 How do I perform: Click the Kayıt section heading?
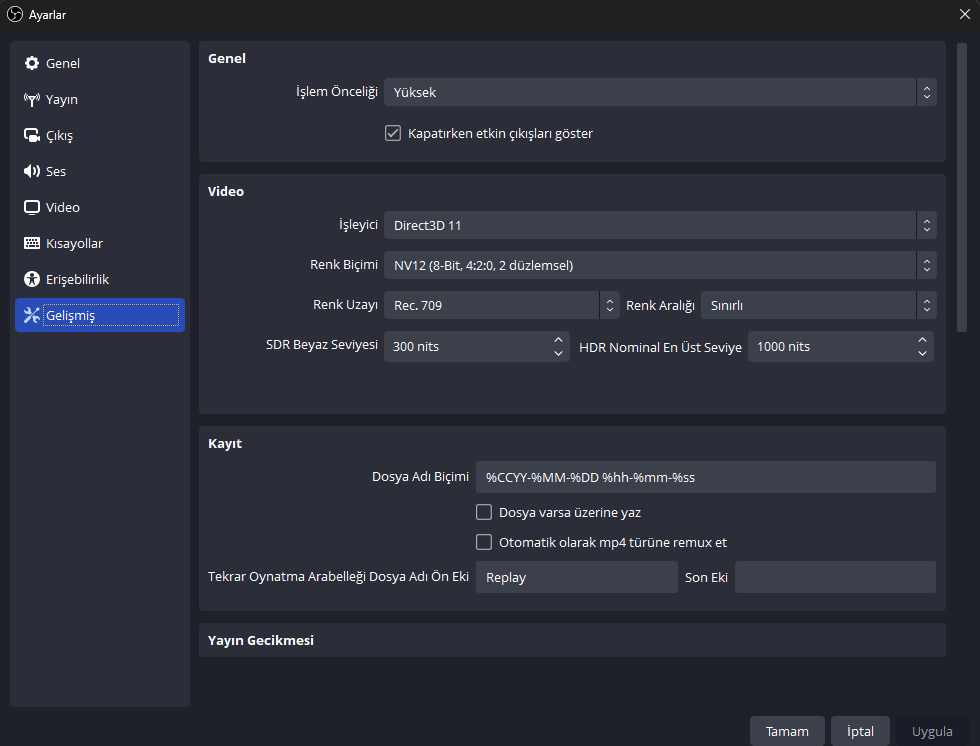[x=225, y=443]
